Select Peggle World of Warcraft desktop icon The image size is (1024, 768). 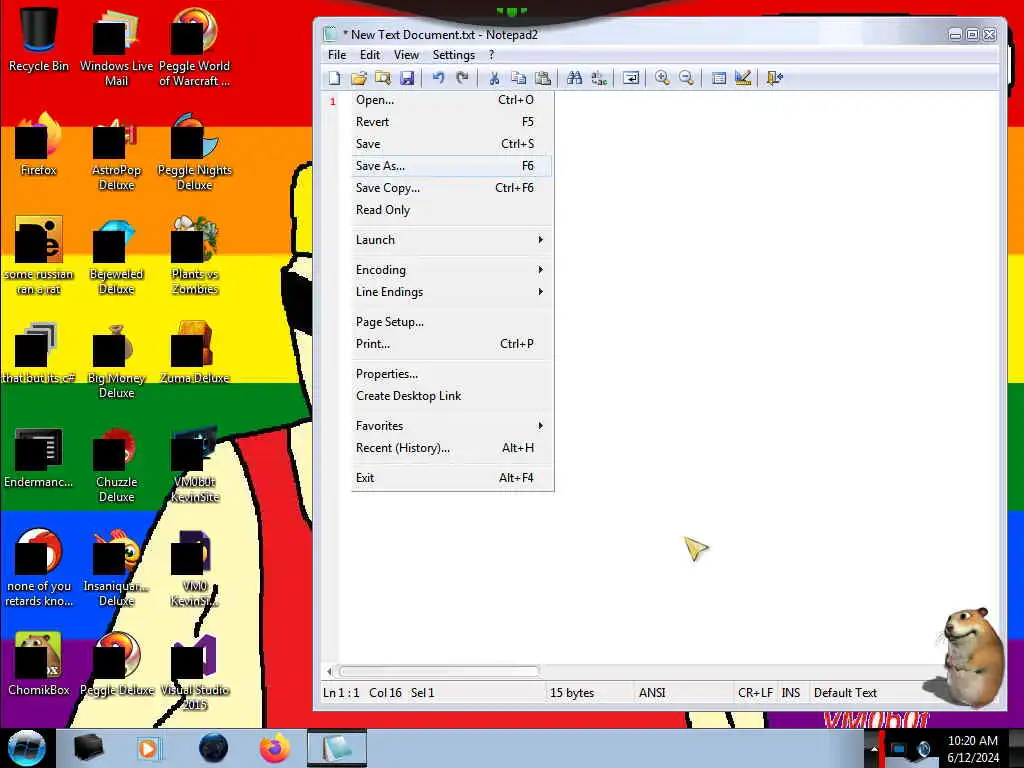195,47
